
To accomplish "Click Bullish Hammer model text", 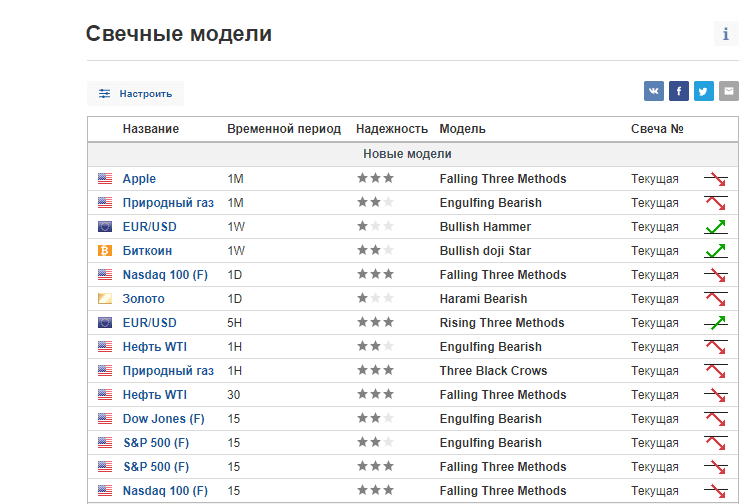I will [485, 227].
